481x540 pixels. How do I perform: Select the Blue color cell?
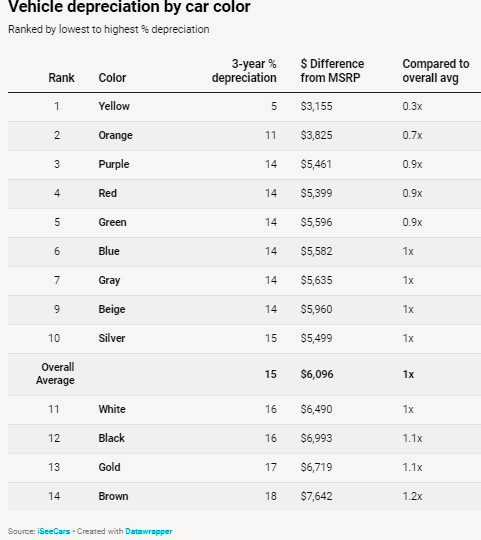pyautogui.click(x=109, y=251)
